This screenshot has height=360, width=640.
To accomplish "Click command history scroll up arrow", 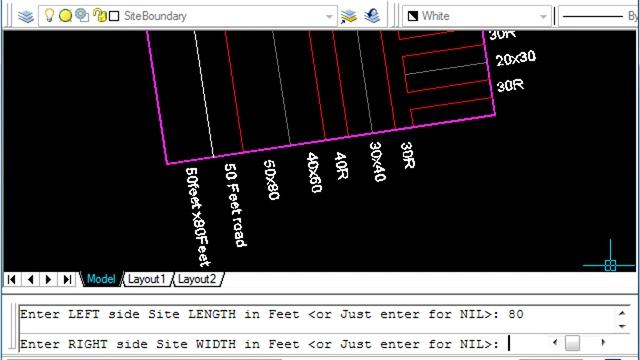I will [622, 313].
